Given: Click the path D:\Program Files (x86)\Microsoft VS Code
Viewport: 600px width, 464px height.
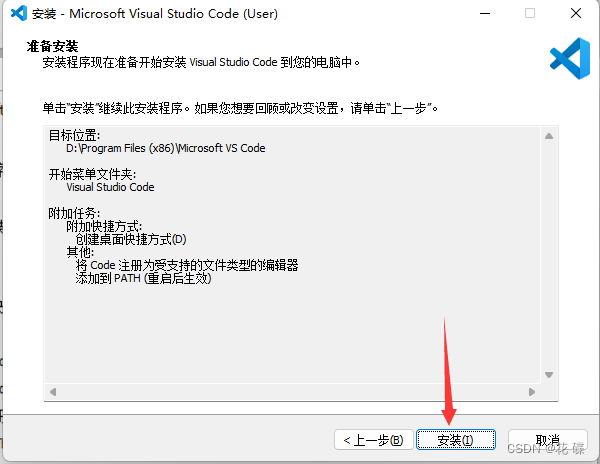Looking at the screenshot, I should (x=166, y=148).
